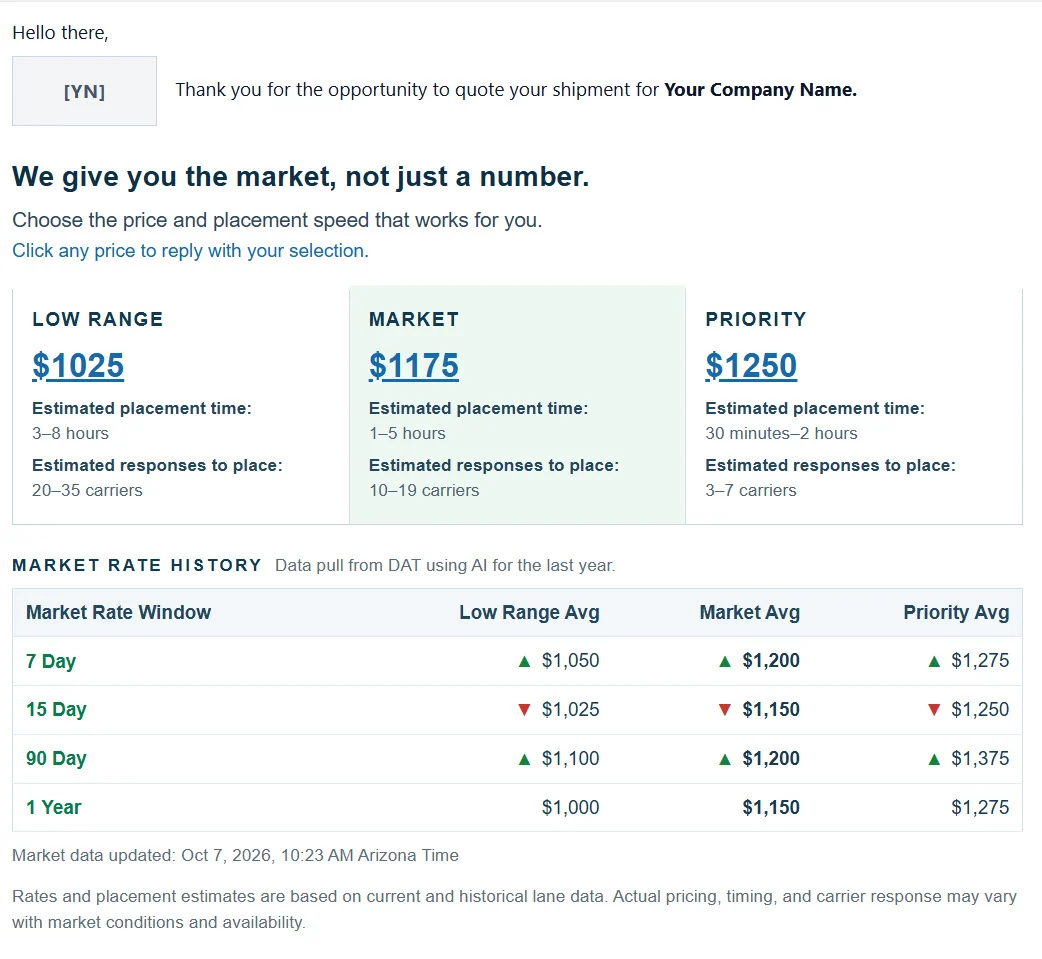Screen dimensions: 1042x959
Task: Click the PRIORITY card heading
Action: click(756, 319)
